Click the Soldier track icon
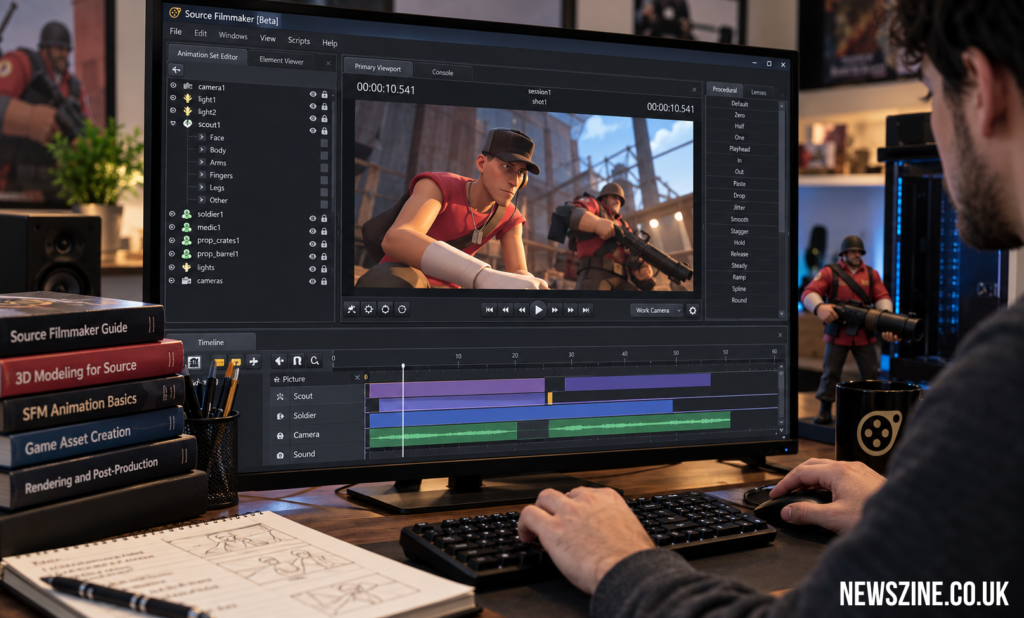The image size is (1024, 618). (x=280, y=416)
